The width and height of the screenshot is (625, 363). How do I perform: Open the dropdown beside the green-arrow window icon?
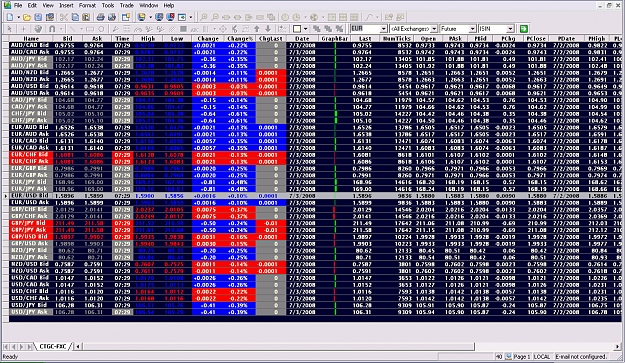click(191, 17)
